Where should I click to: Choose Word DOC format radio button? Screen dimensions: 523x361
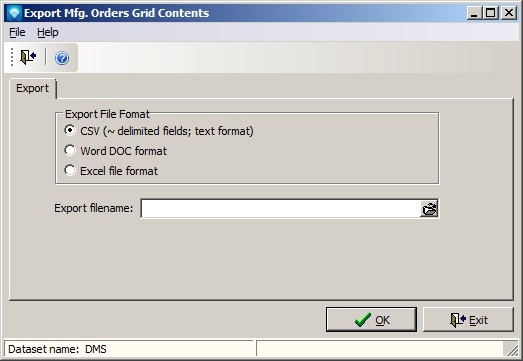pyautogui.click(x=115, y=151)
